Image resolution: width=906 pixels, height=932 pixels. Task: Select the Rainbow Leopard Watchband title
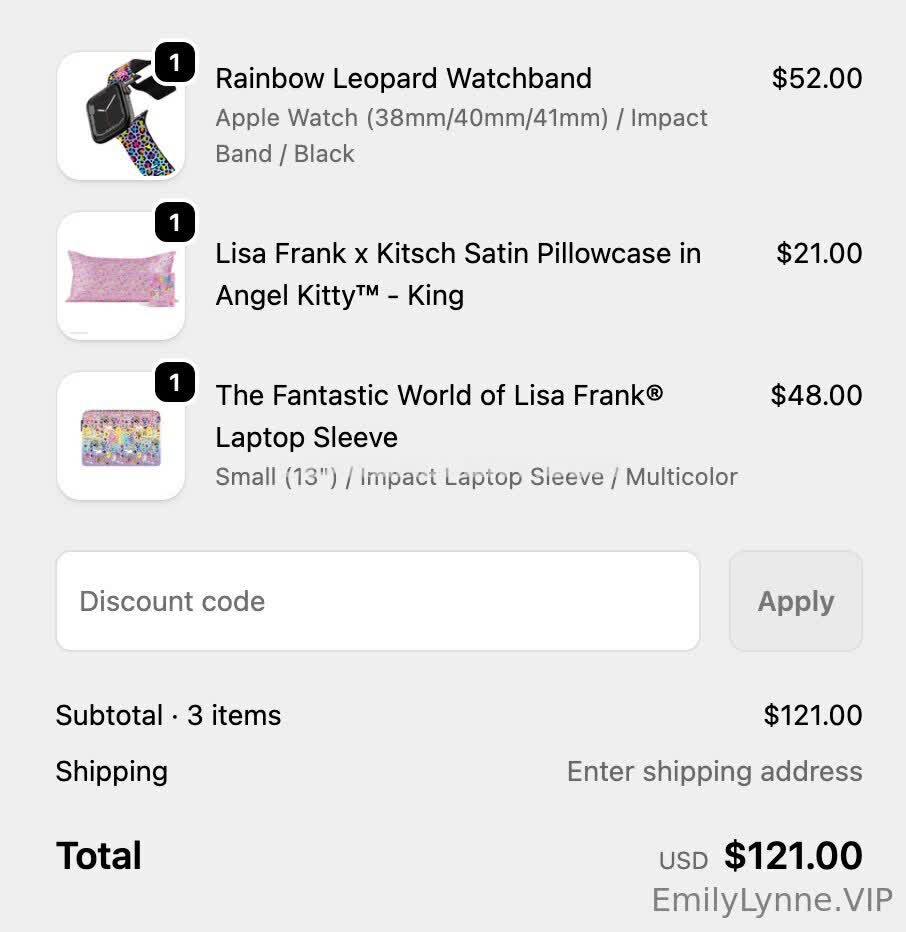(x=403, y=78)
